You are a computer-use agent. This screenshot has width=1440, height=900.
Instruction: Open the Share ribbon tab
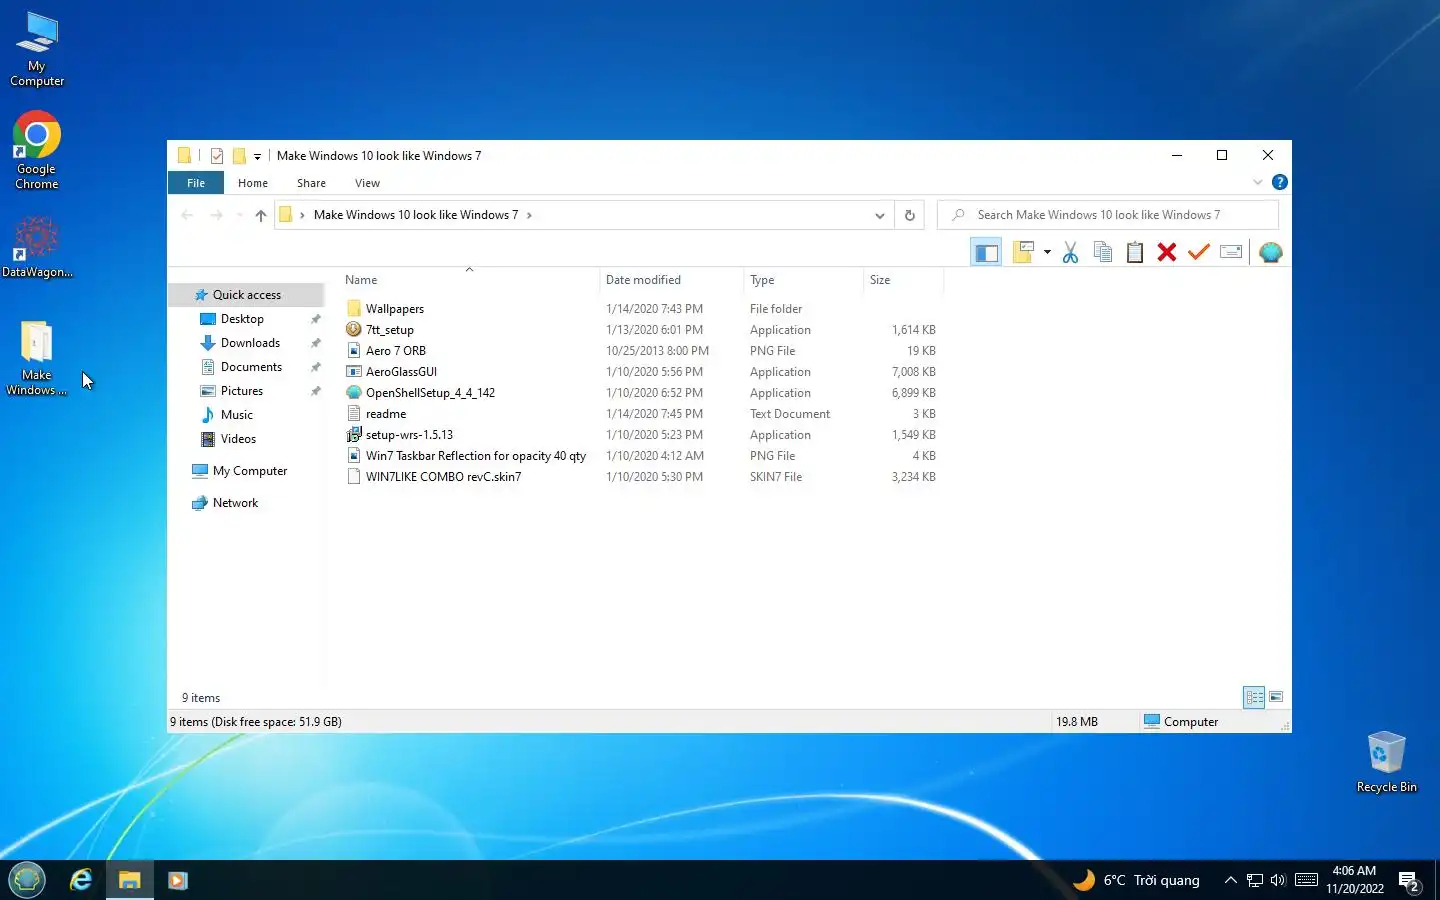311,183
